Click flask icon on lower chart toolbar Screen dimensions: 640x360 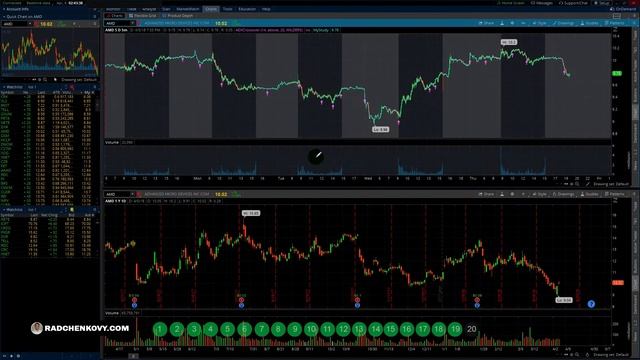502,194
